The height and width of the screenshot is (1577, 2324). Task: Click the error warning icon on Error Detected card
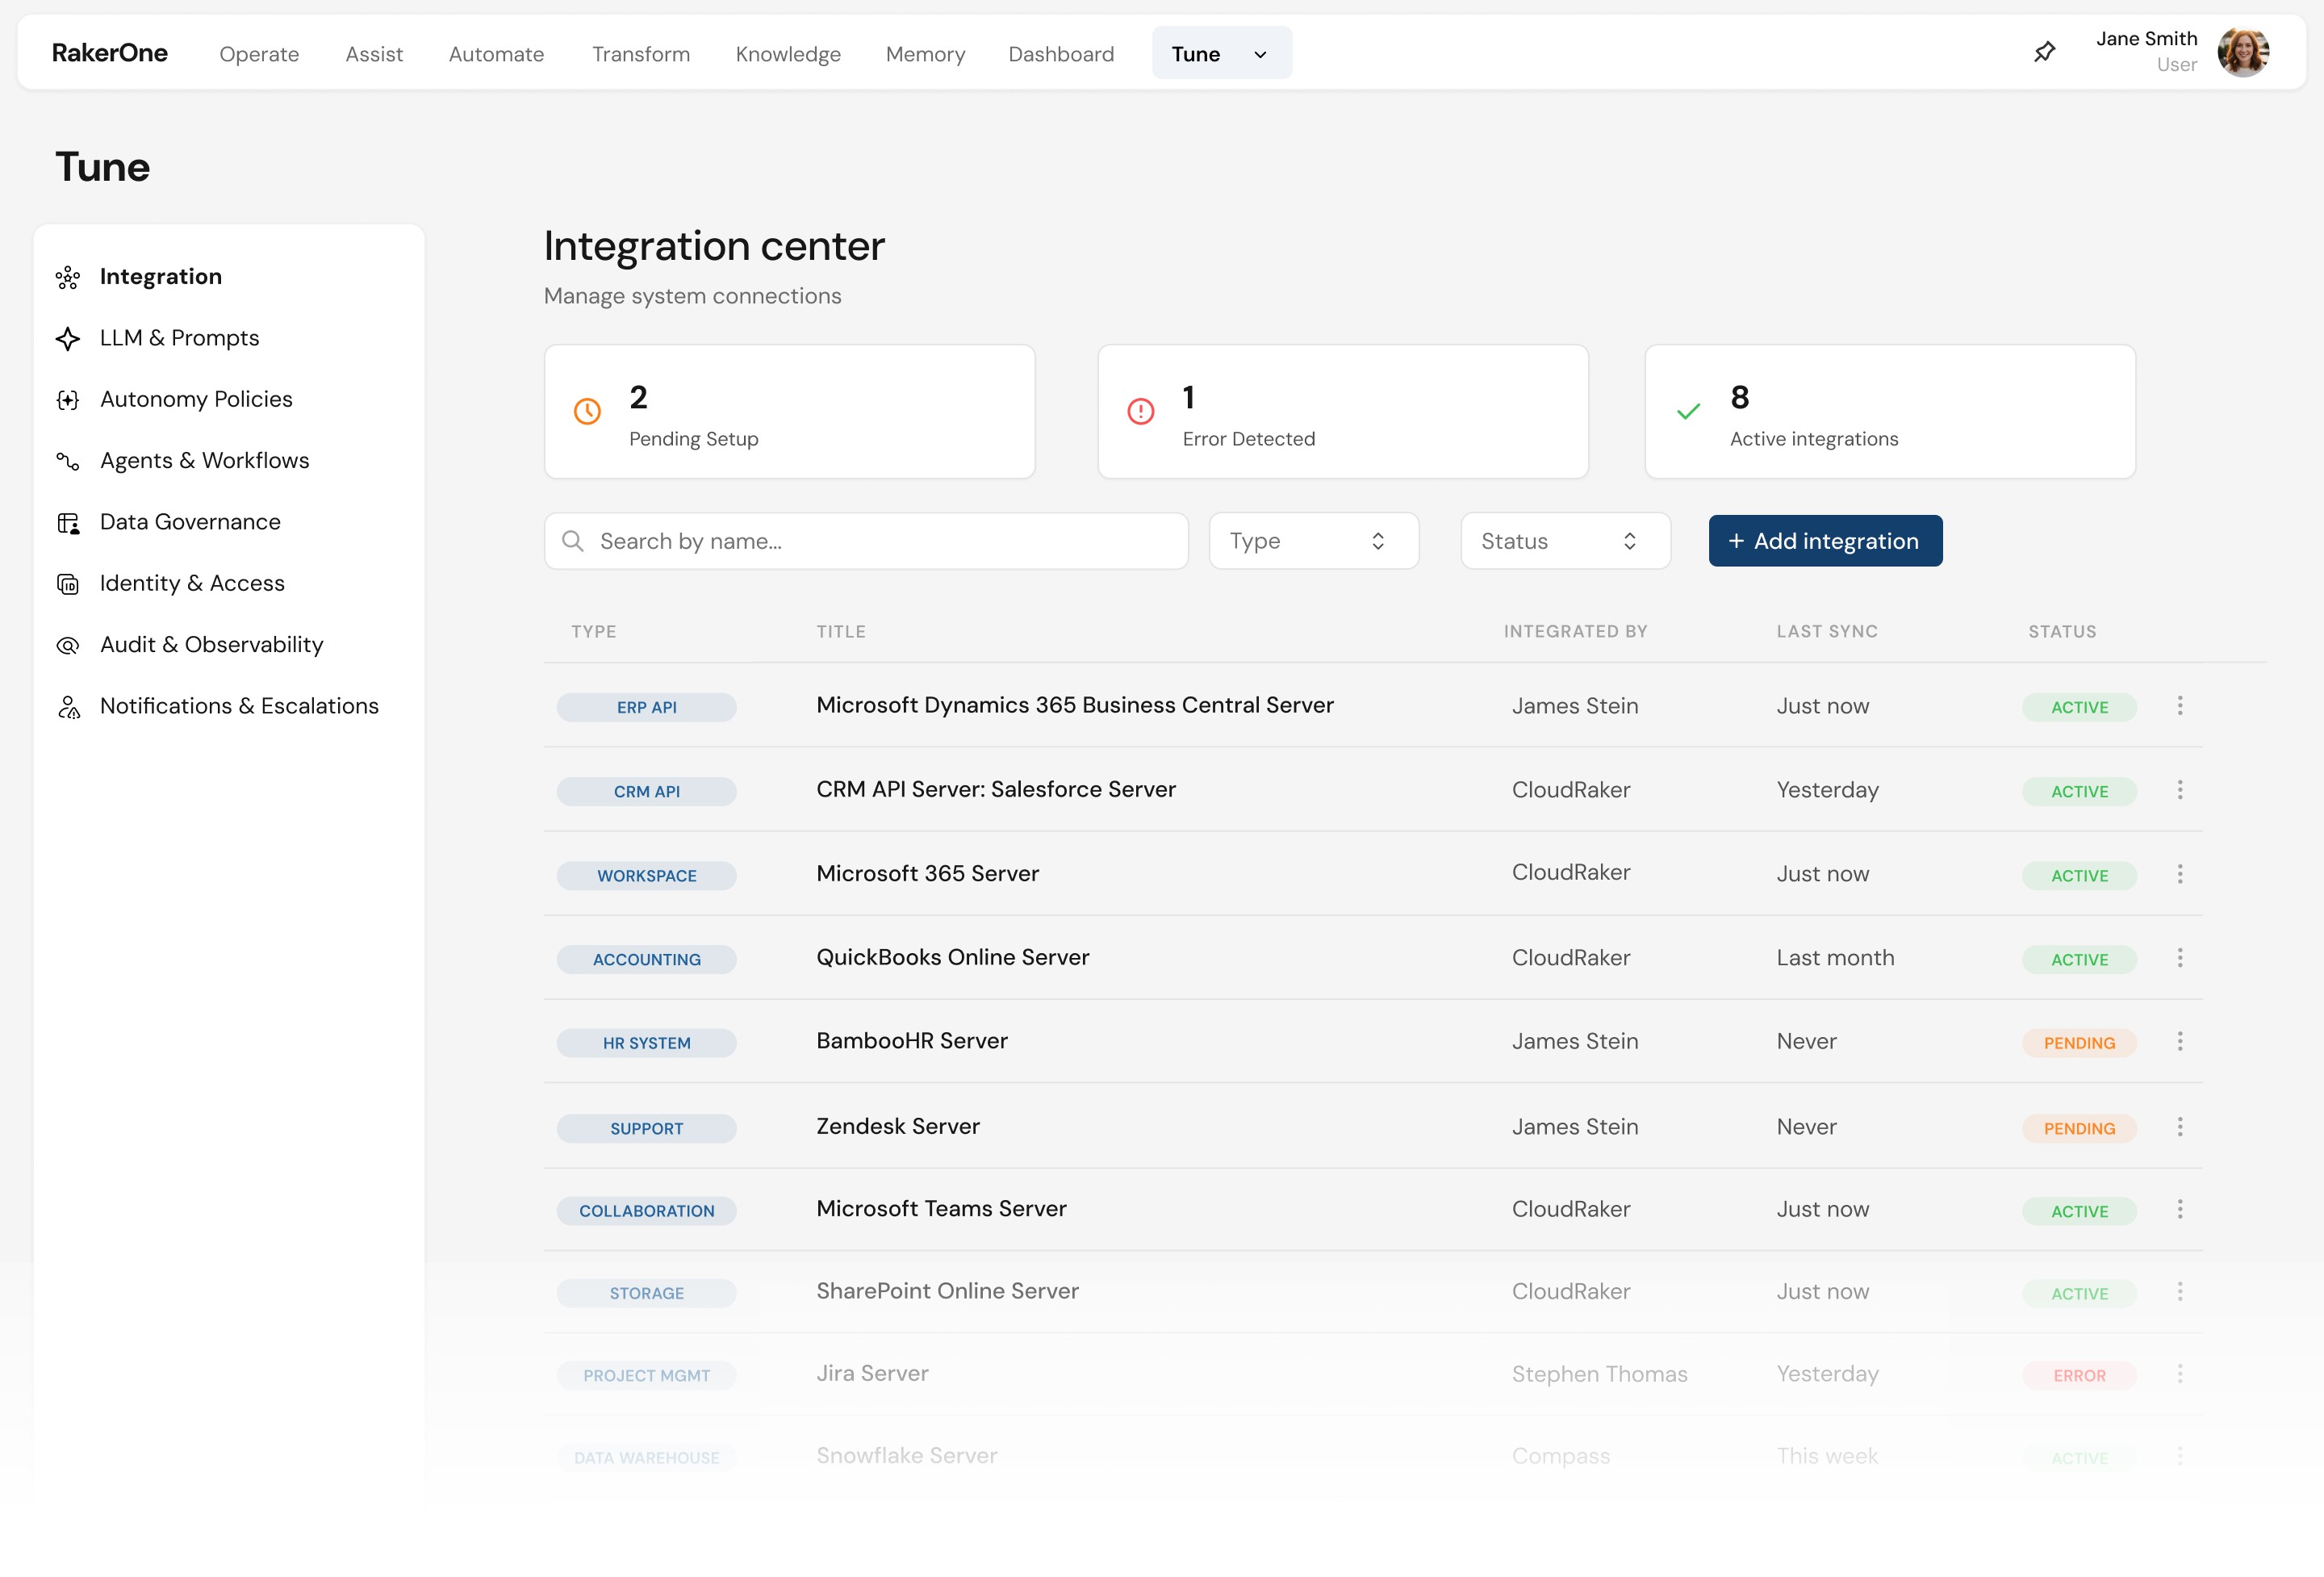click(1140, 410)
